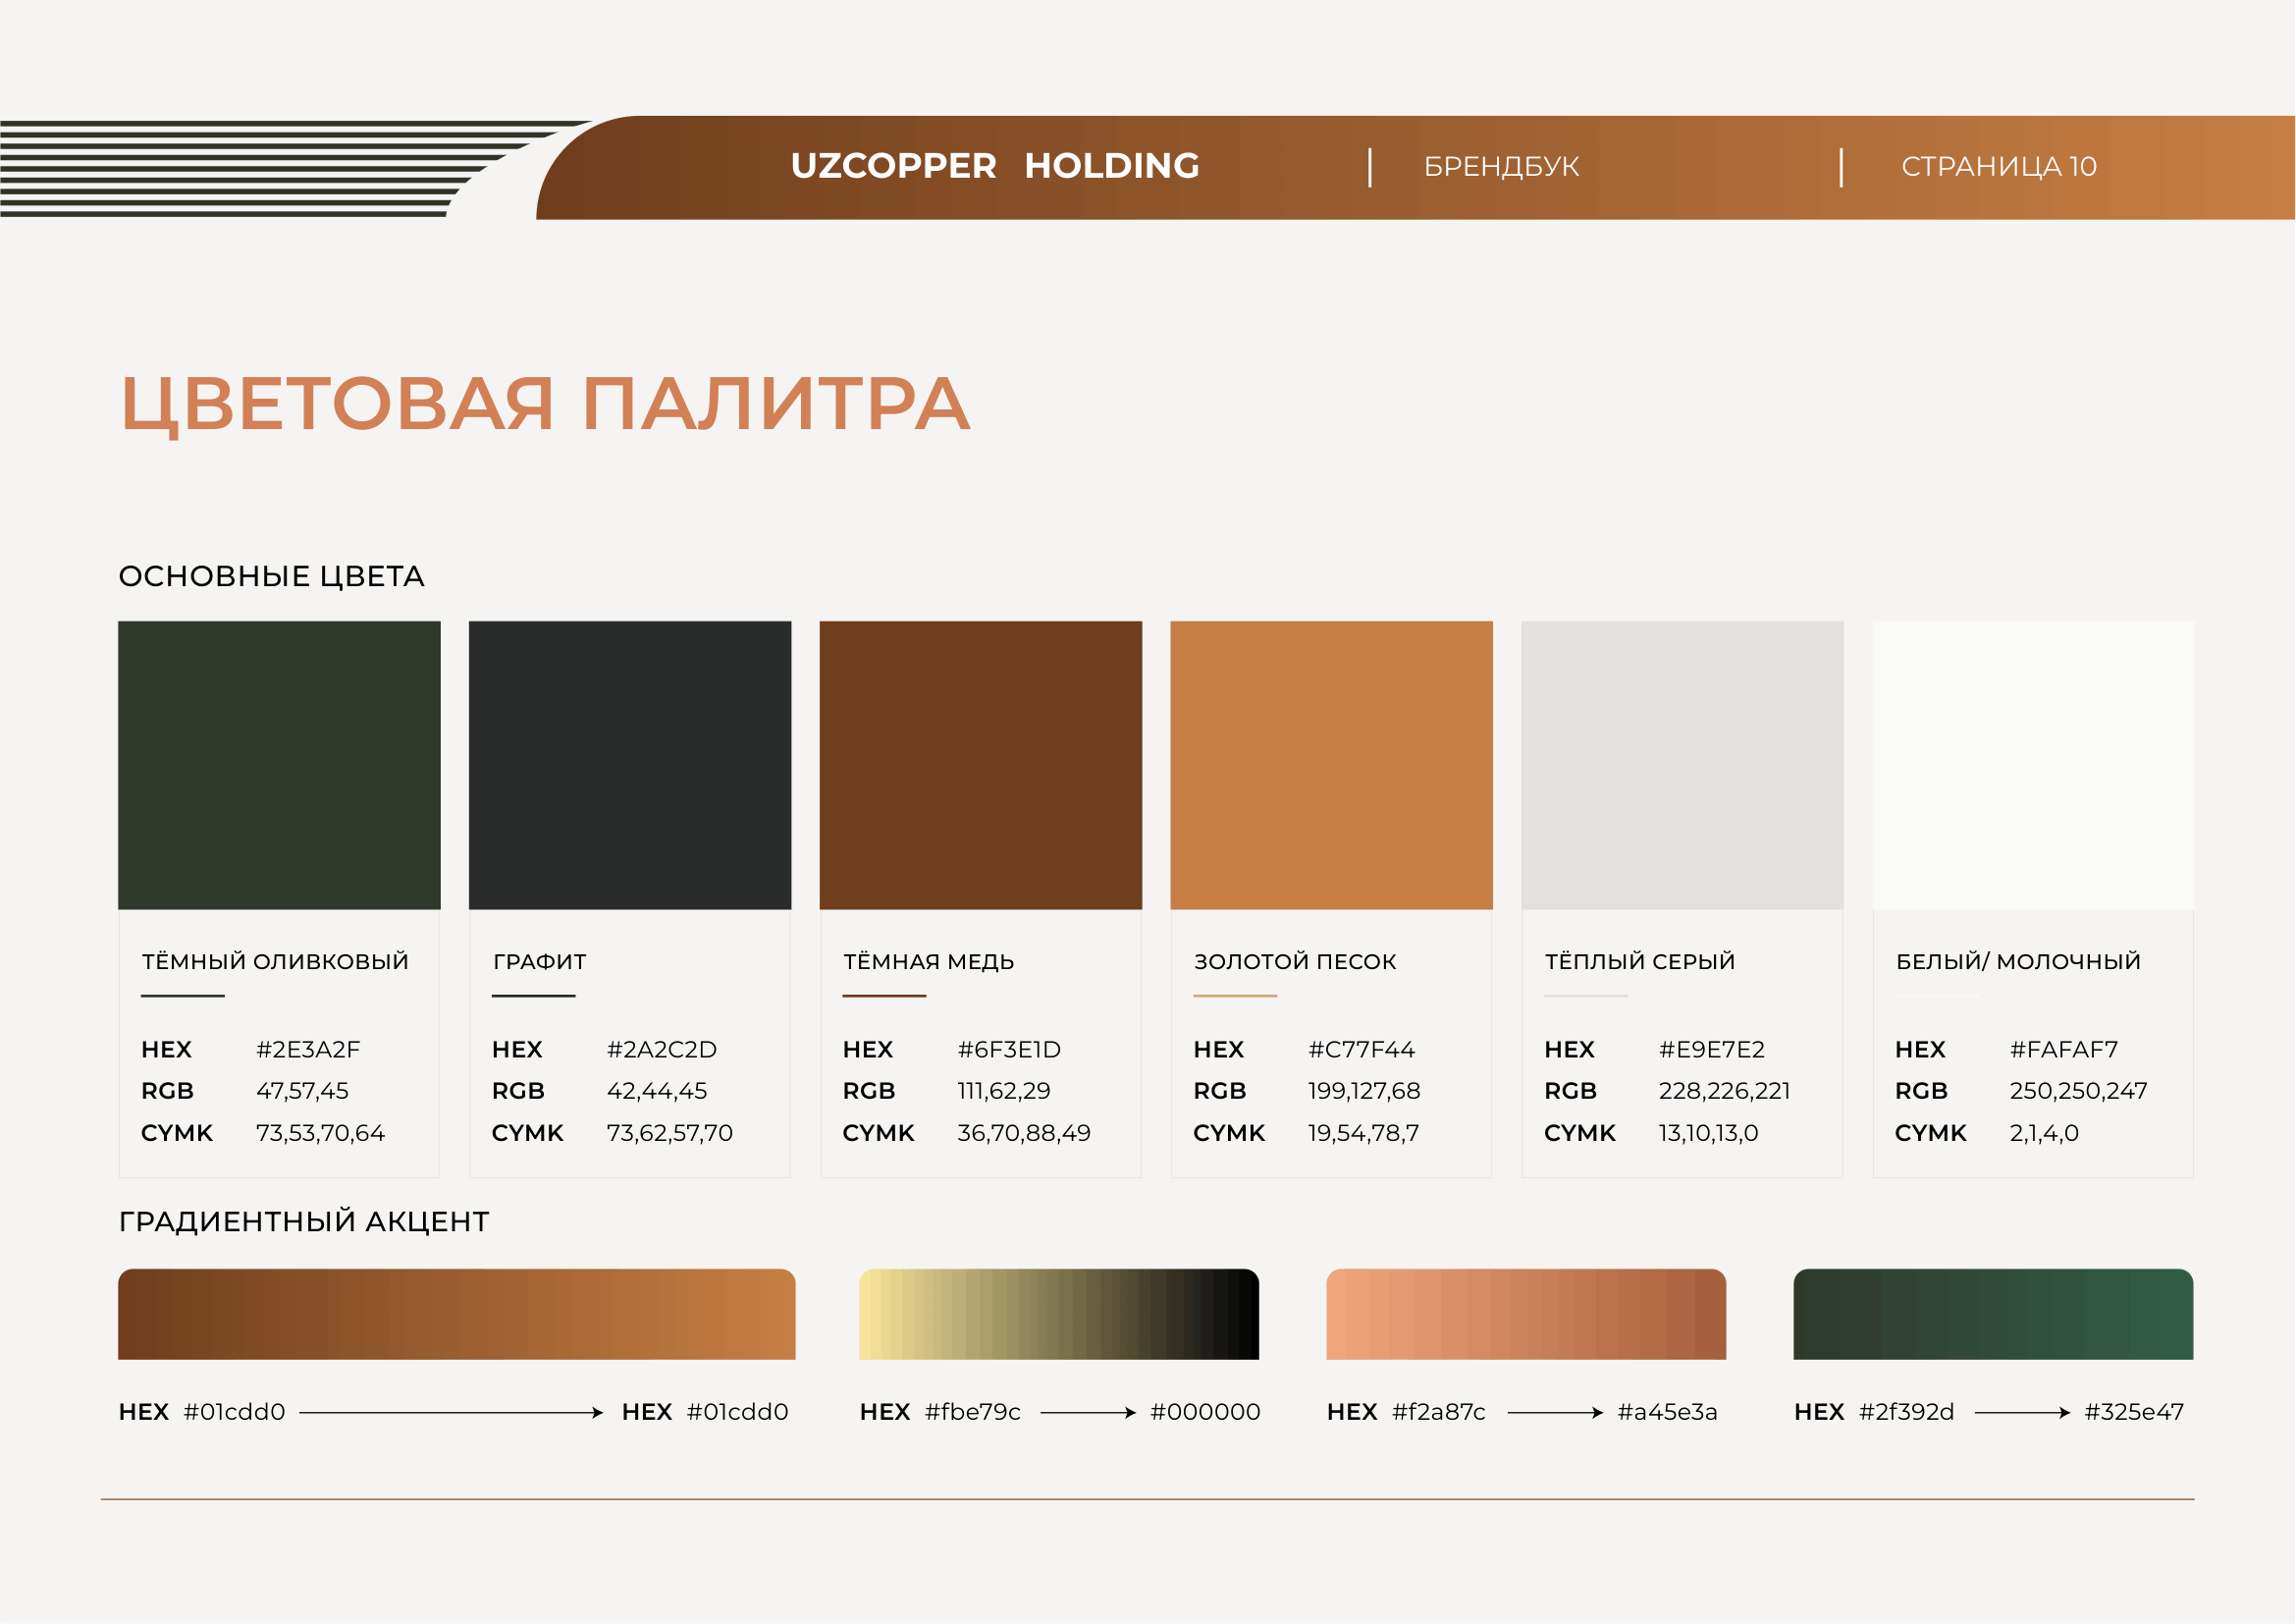Click the hex value #2E3A2F
This screenshot has height=1624, width=2296.
[x=308, y=1050]
